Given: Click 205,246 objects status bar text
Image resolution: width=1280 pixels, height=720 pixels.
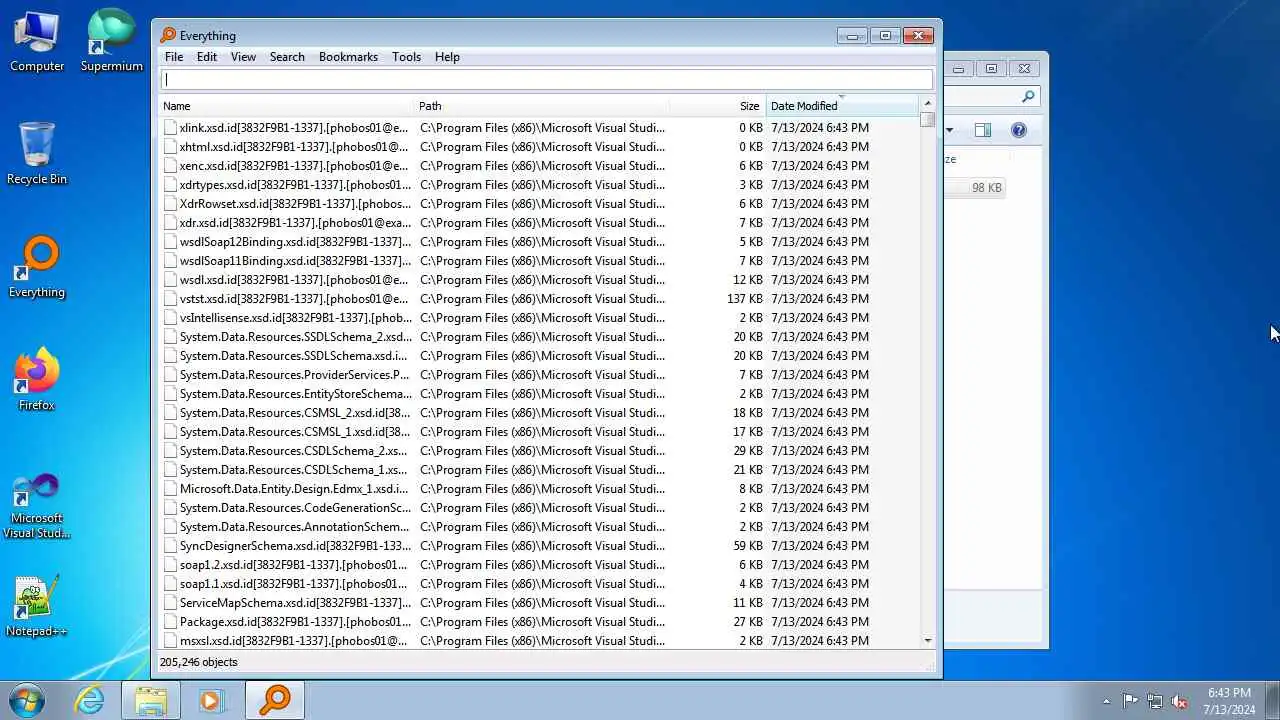Looking at the screenshot, I should (199, 662).
